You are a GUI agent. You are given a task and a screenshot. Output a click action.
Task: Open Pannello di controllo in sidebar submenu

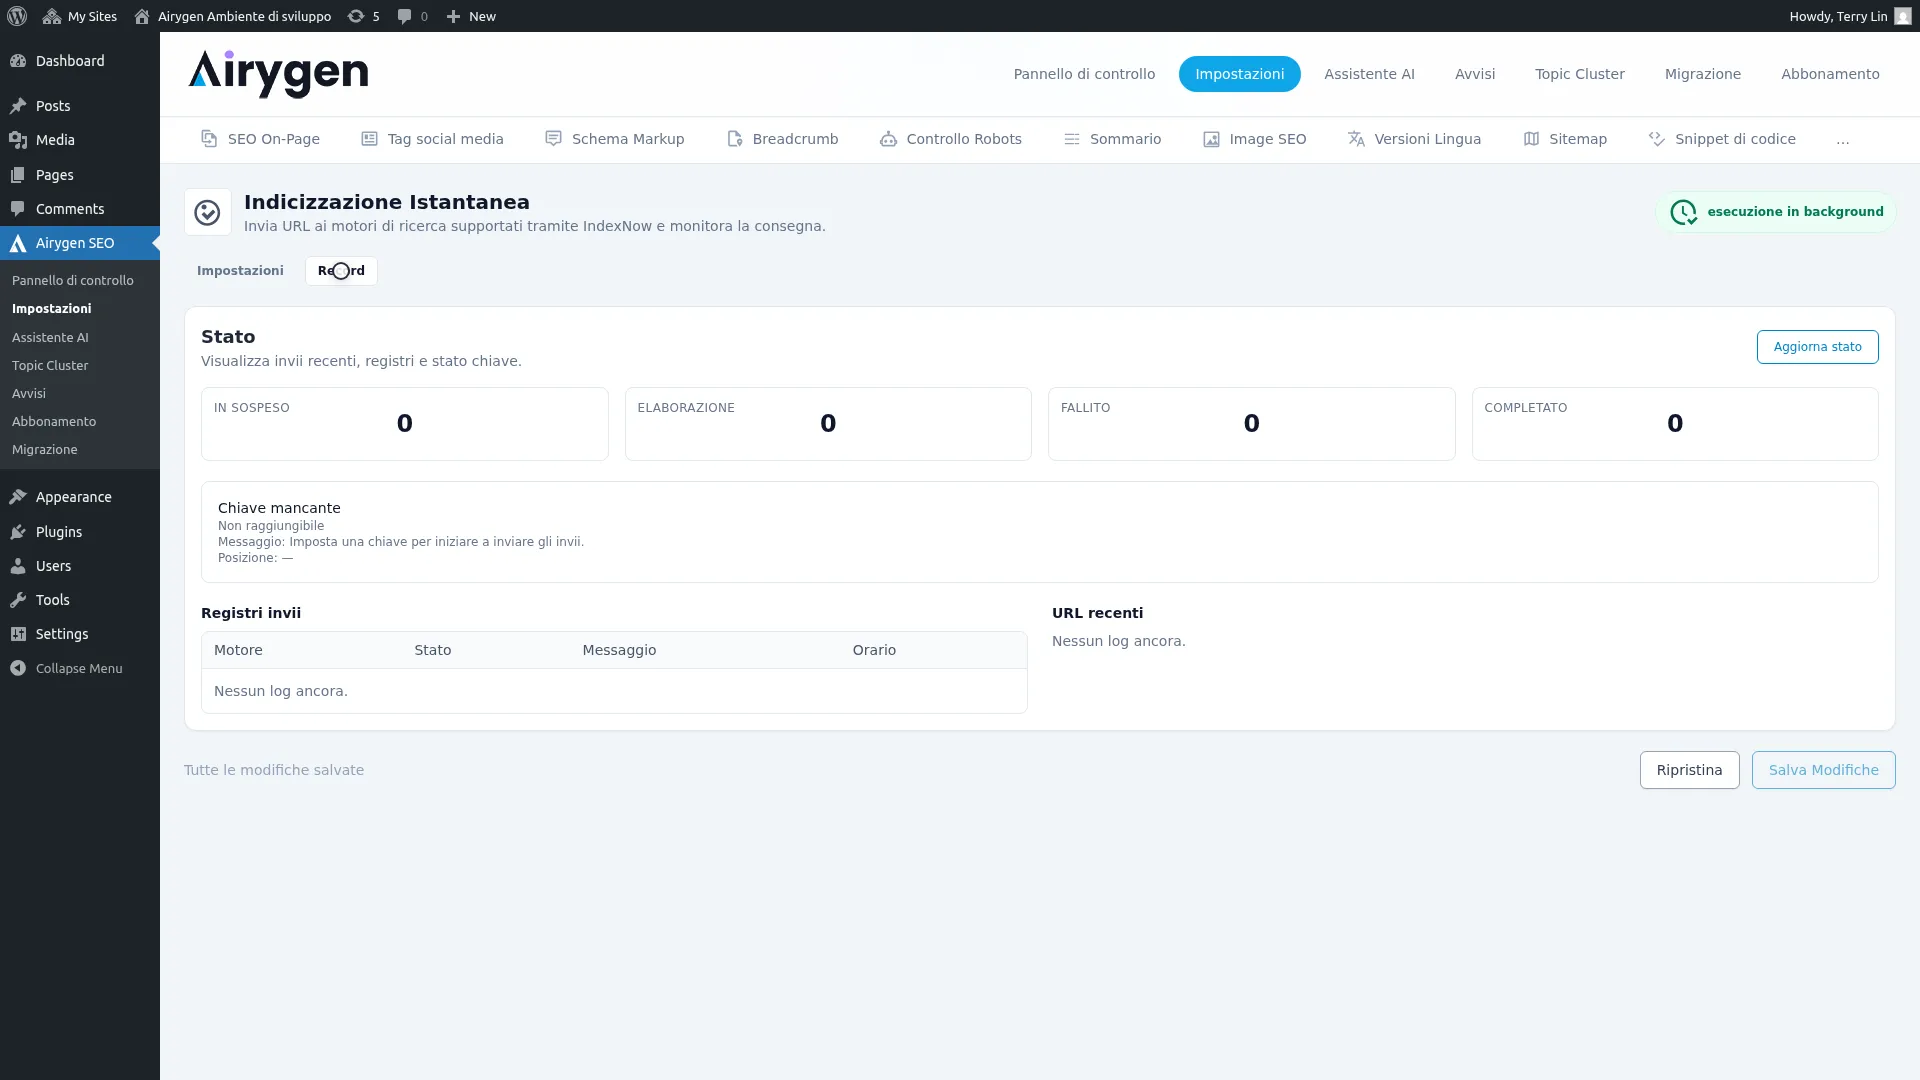(73, 281)
